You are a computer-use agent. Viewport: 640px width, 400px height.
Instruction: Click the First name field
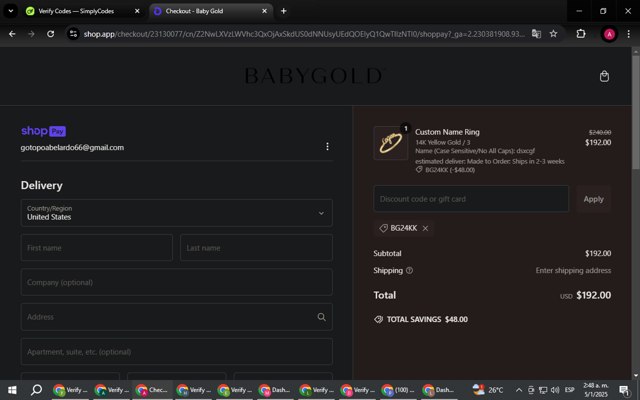[97, 248]
